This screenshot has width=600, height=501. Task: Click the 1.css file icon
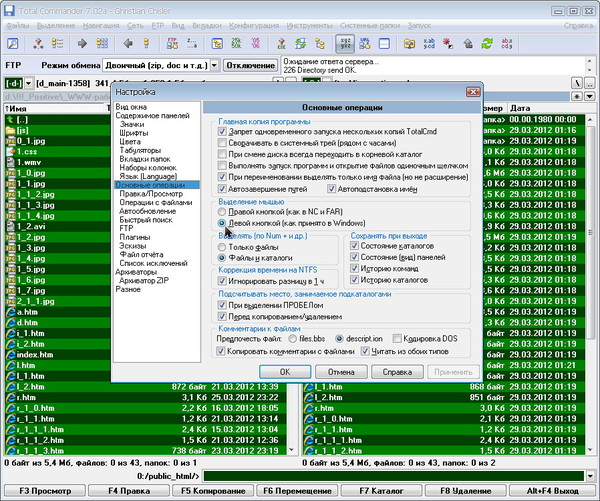[10, 152]
